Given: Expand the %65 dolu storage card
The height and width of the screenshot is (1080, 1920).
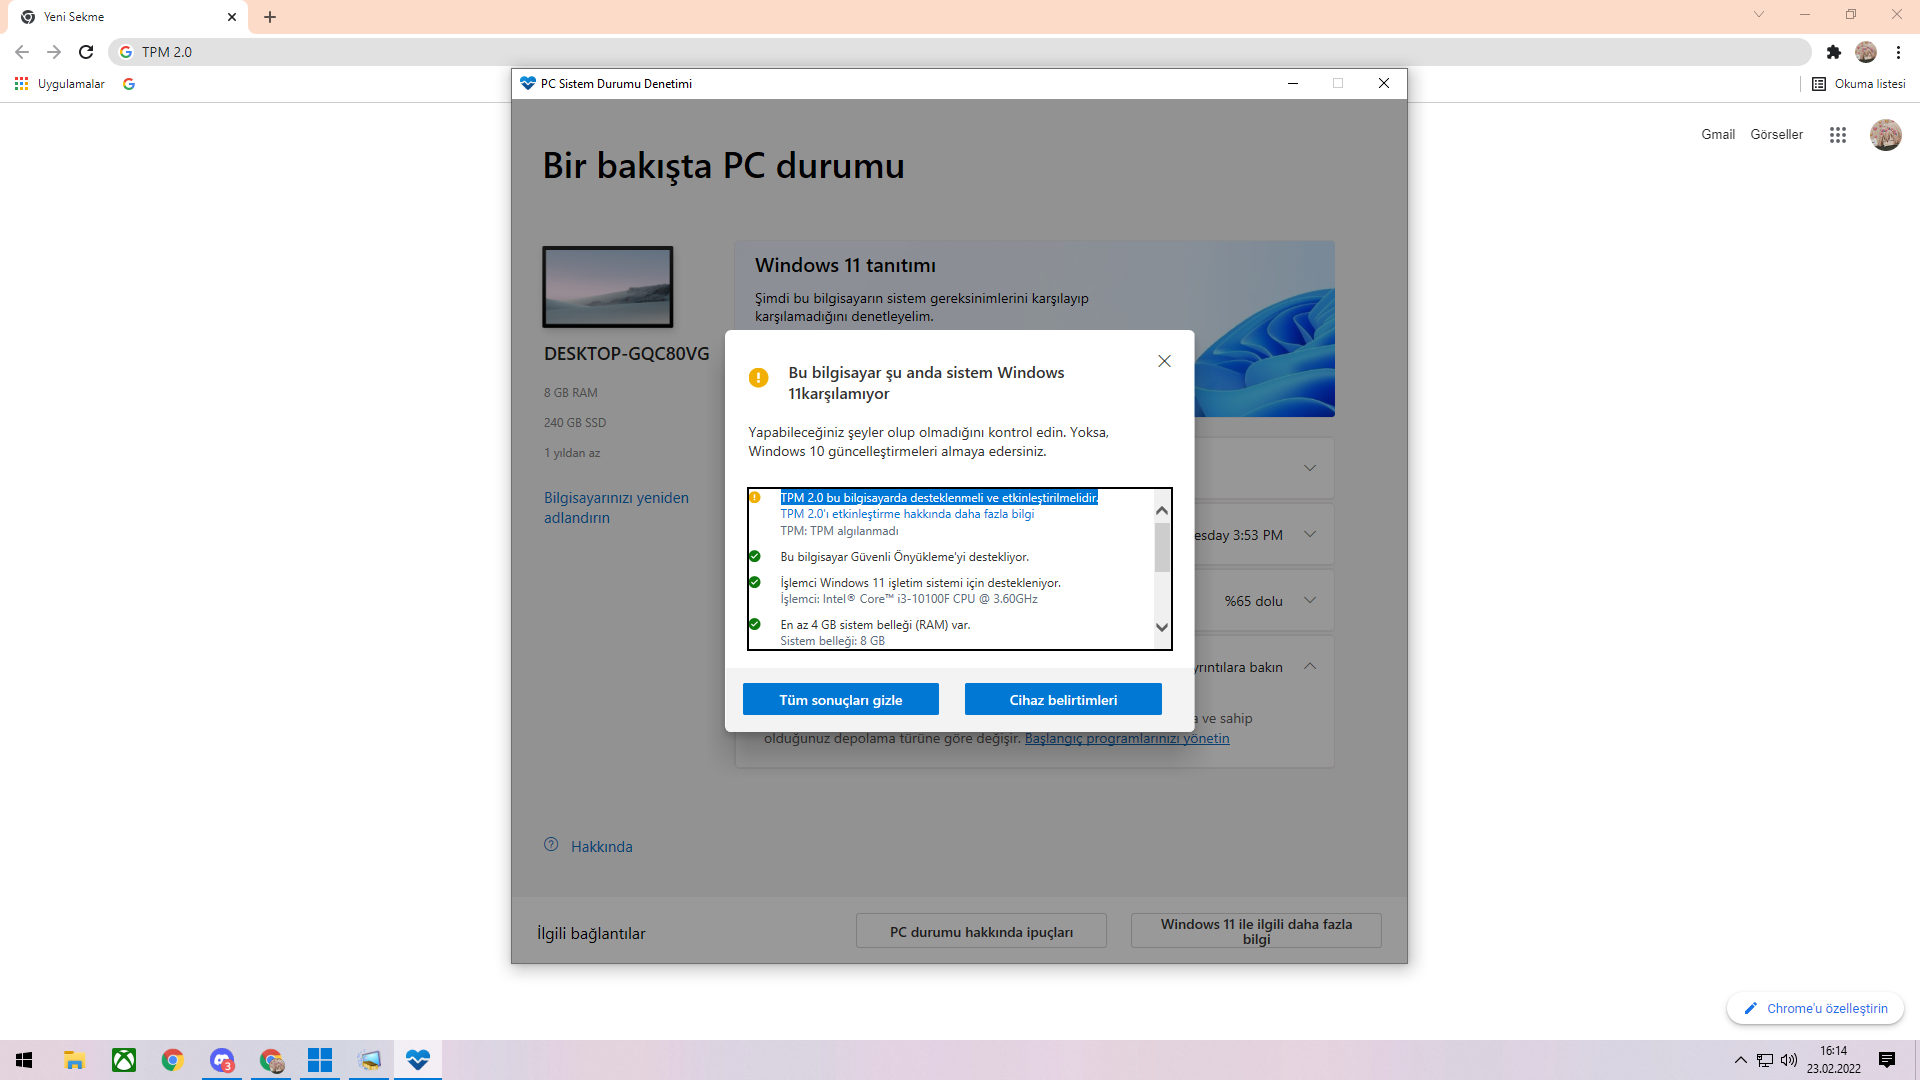Looking at the screenshot, I should 1310,601.
